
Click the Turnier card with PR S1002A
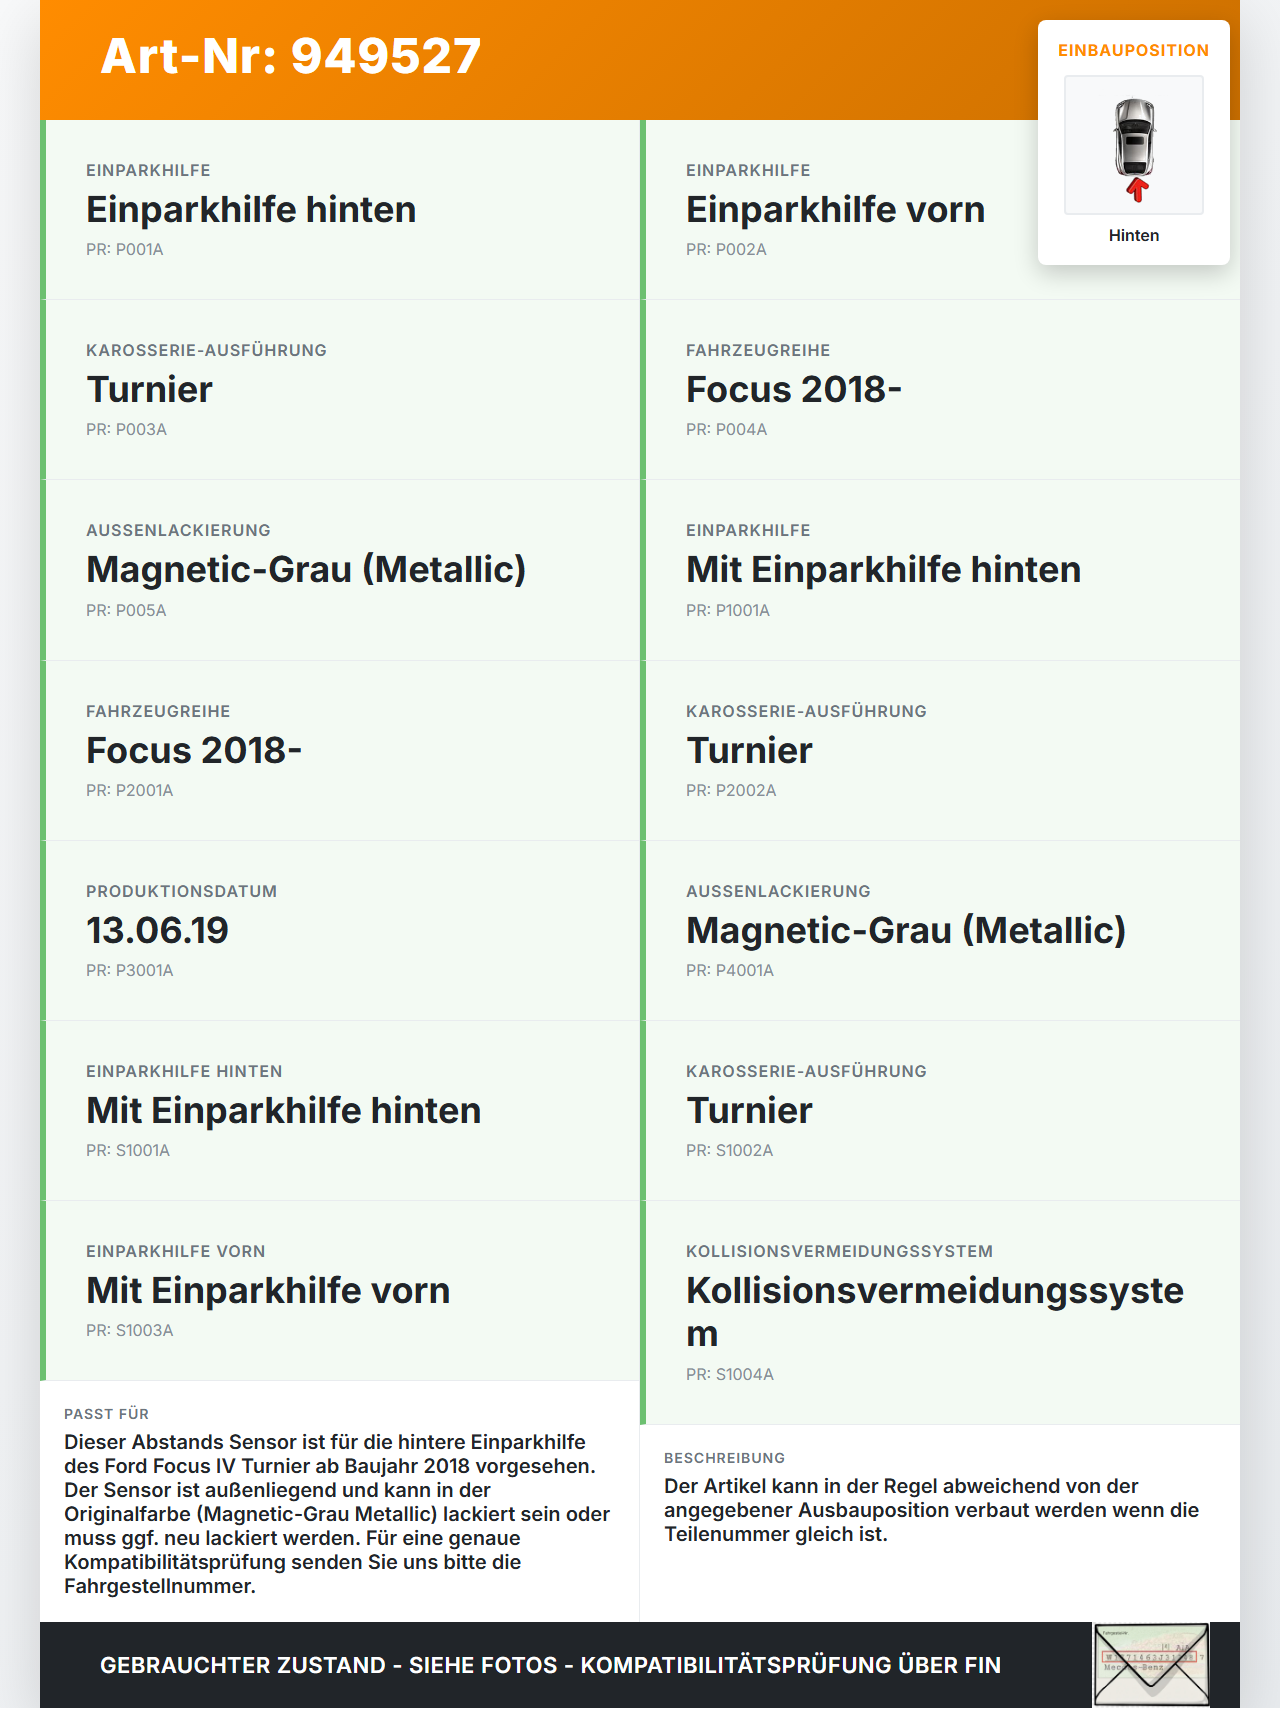click(x=940, y=1111)
